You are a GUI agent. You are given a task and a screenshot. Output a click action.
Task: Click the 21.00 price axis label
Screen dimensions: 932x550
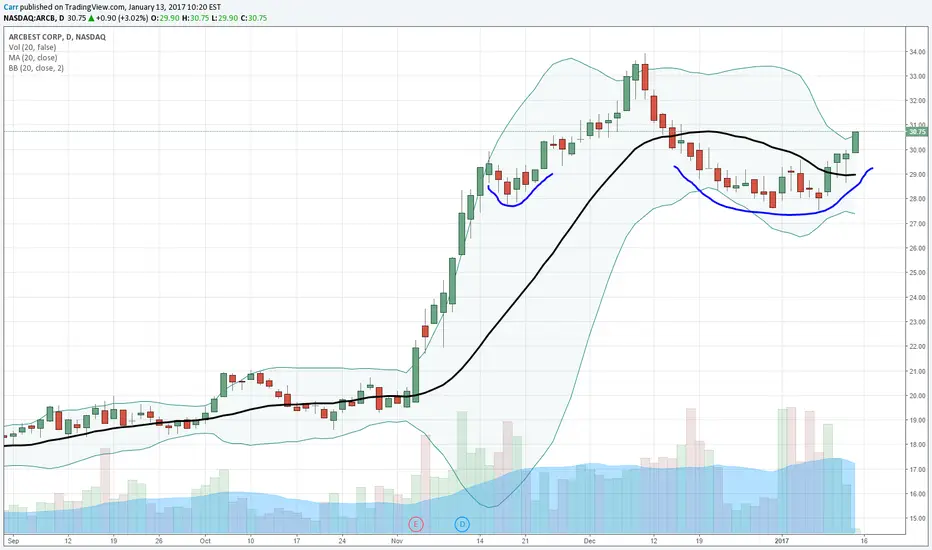[x=917, y=372]
